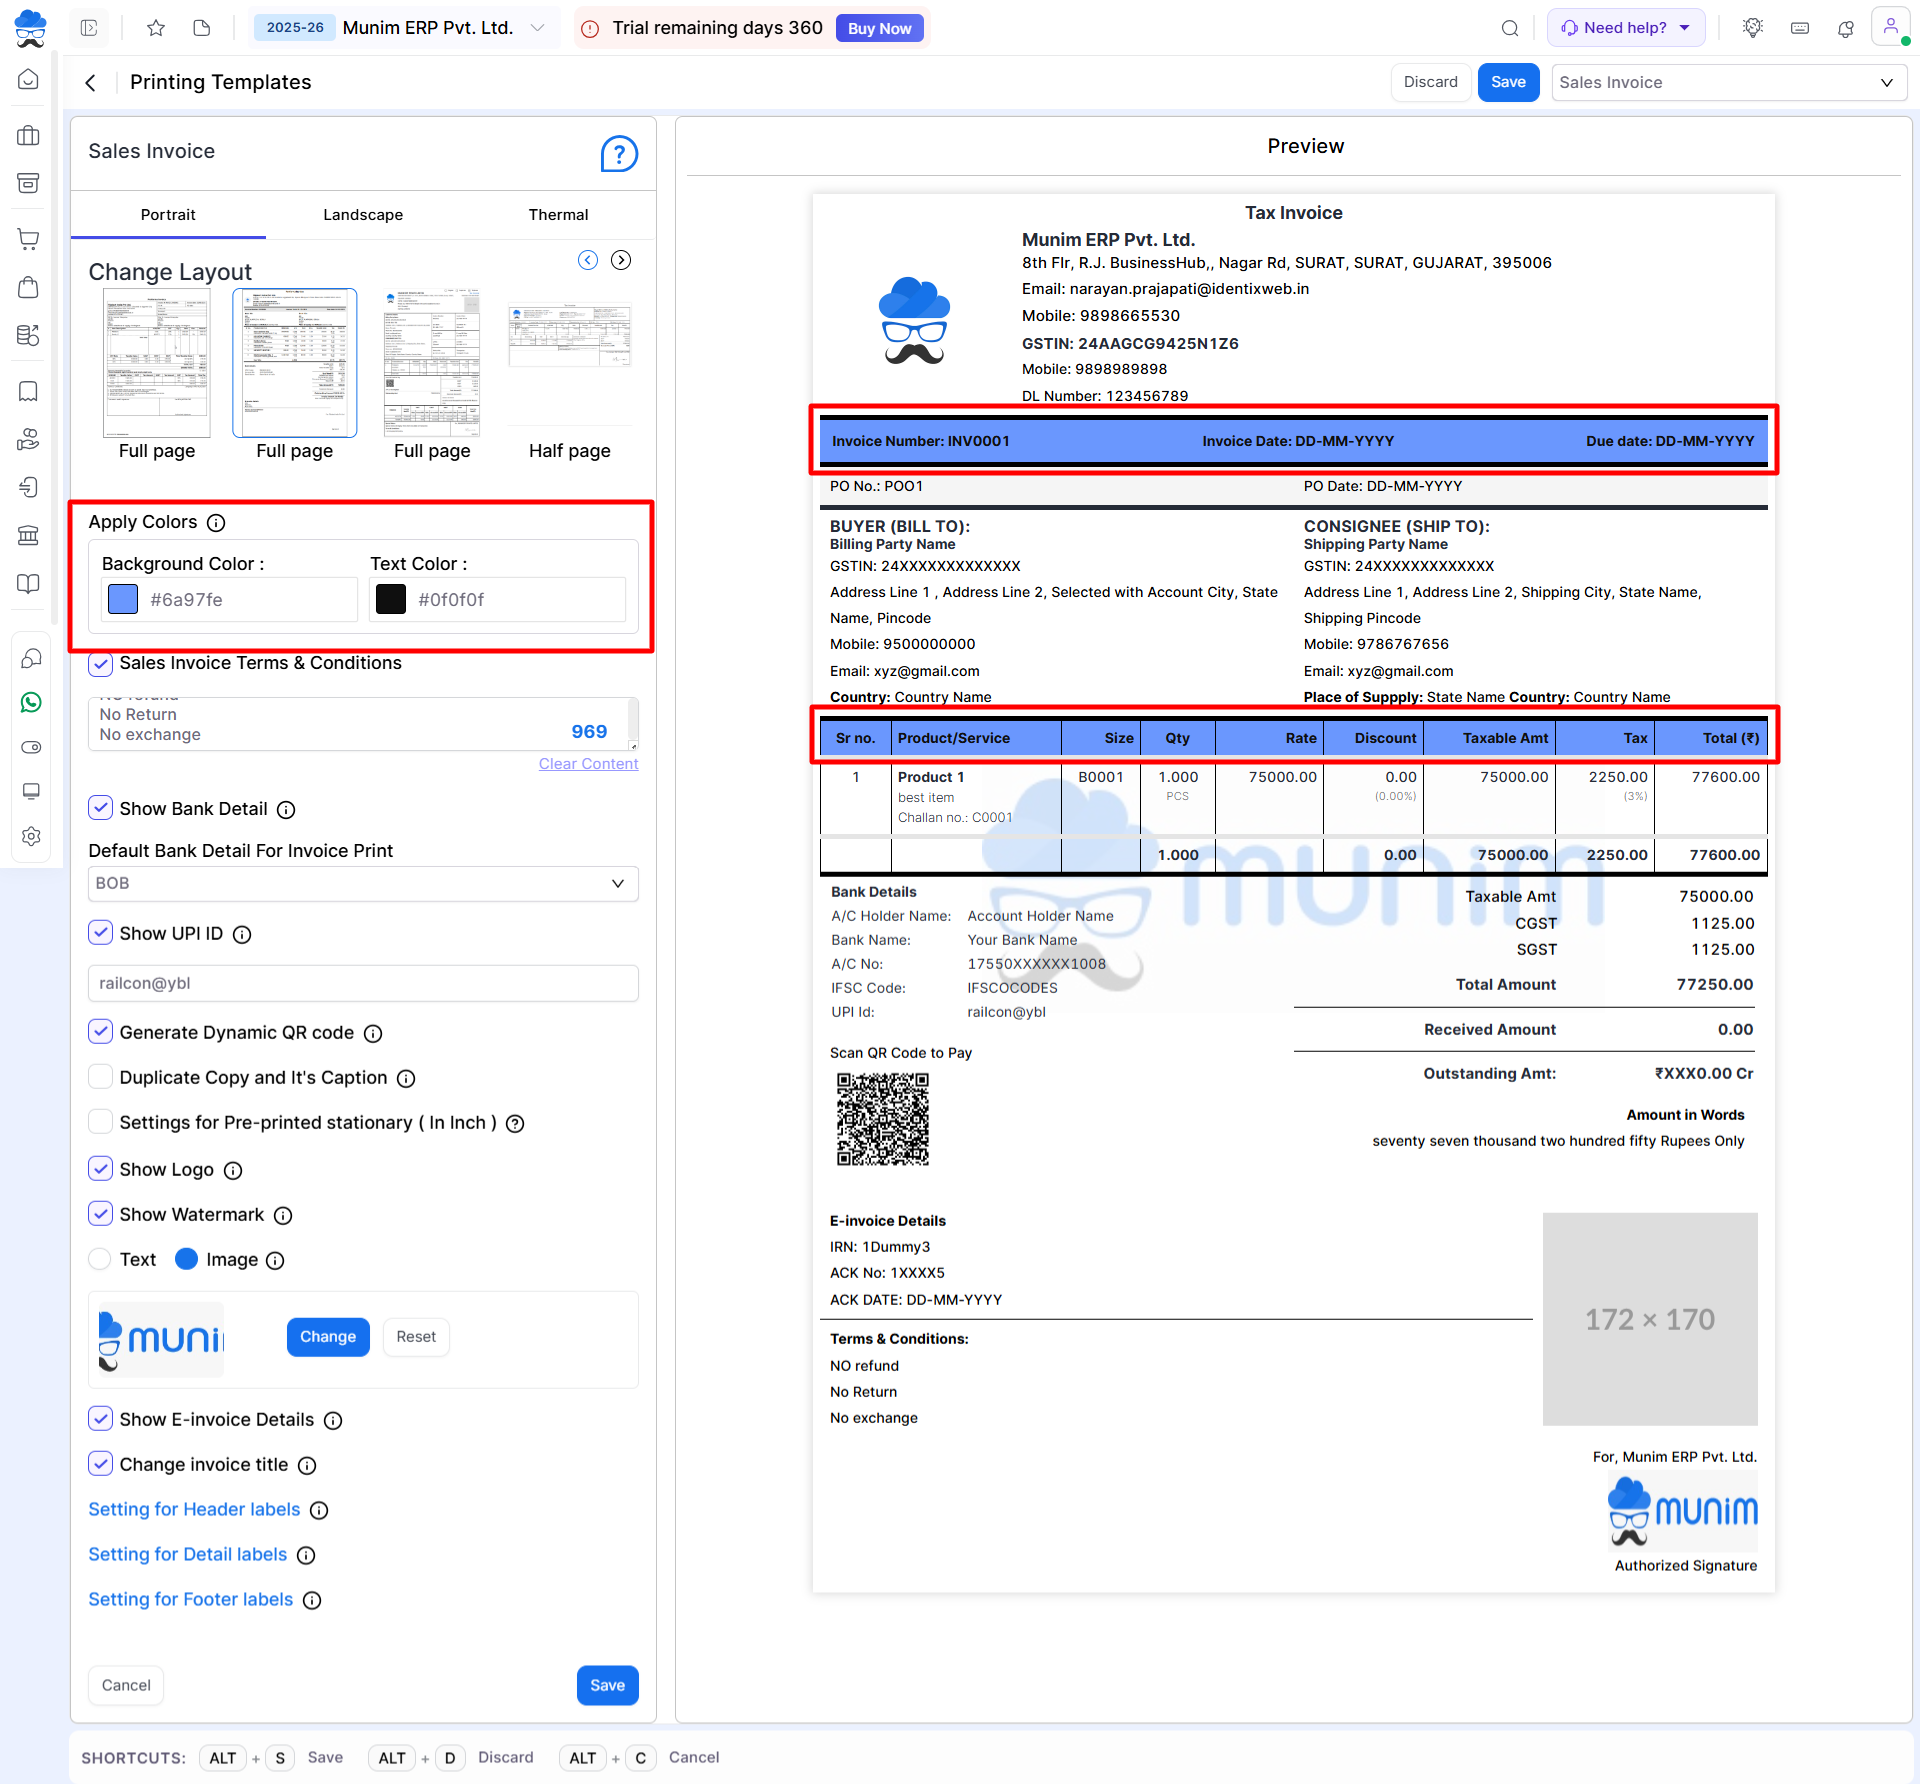
Task: Toggle the Show Logo checkbox
Action: [100, 1169]
